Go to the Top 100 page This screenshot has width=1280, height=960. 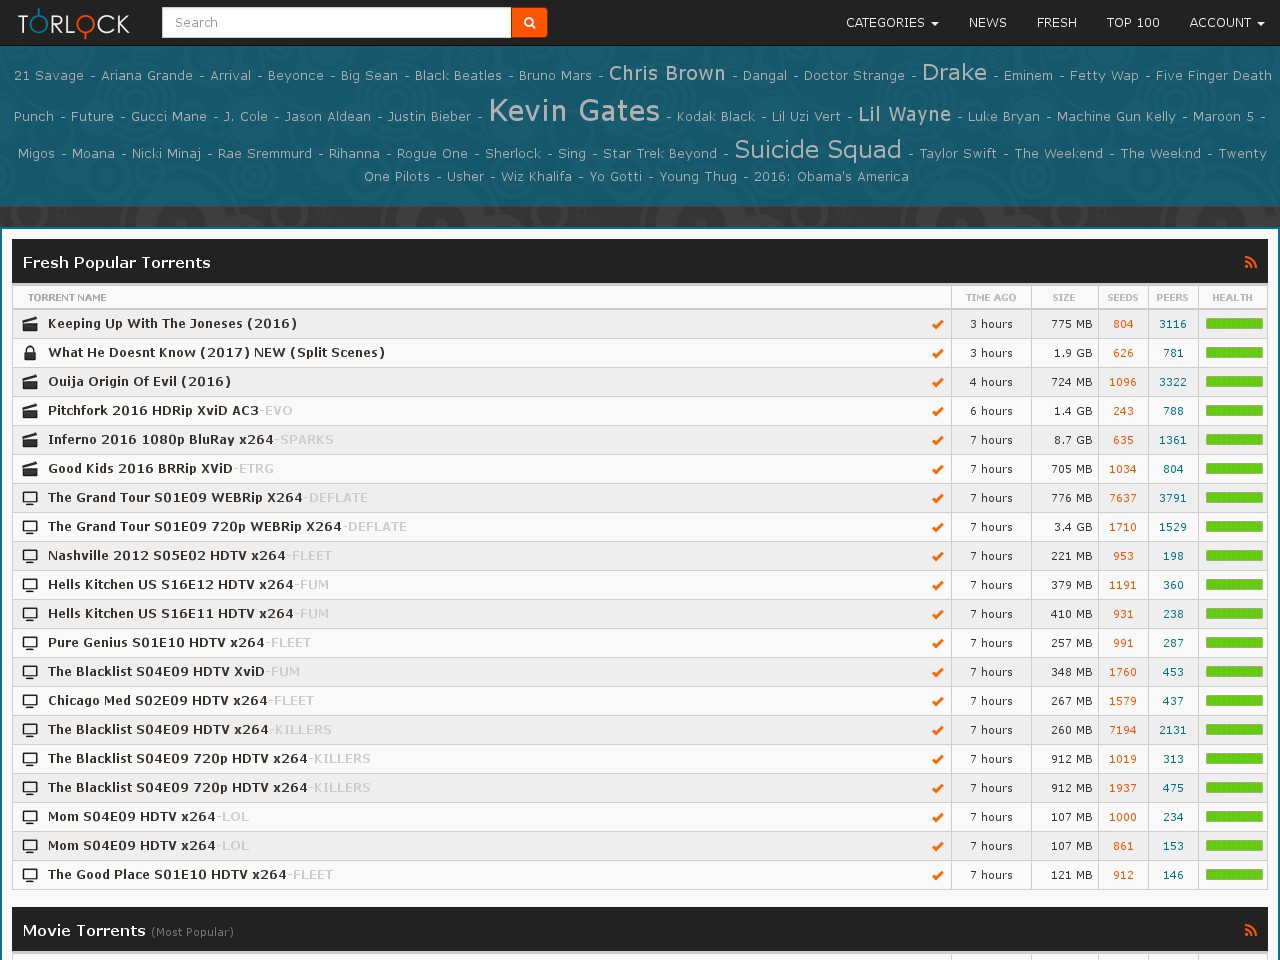click(x=1132, y=22)
